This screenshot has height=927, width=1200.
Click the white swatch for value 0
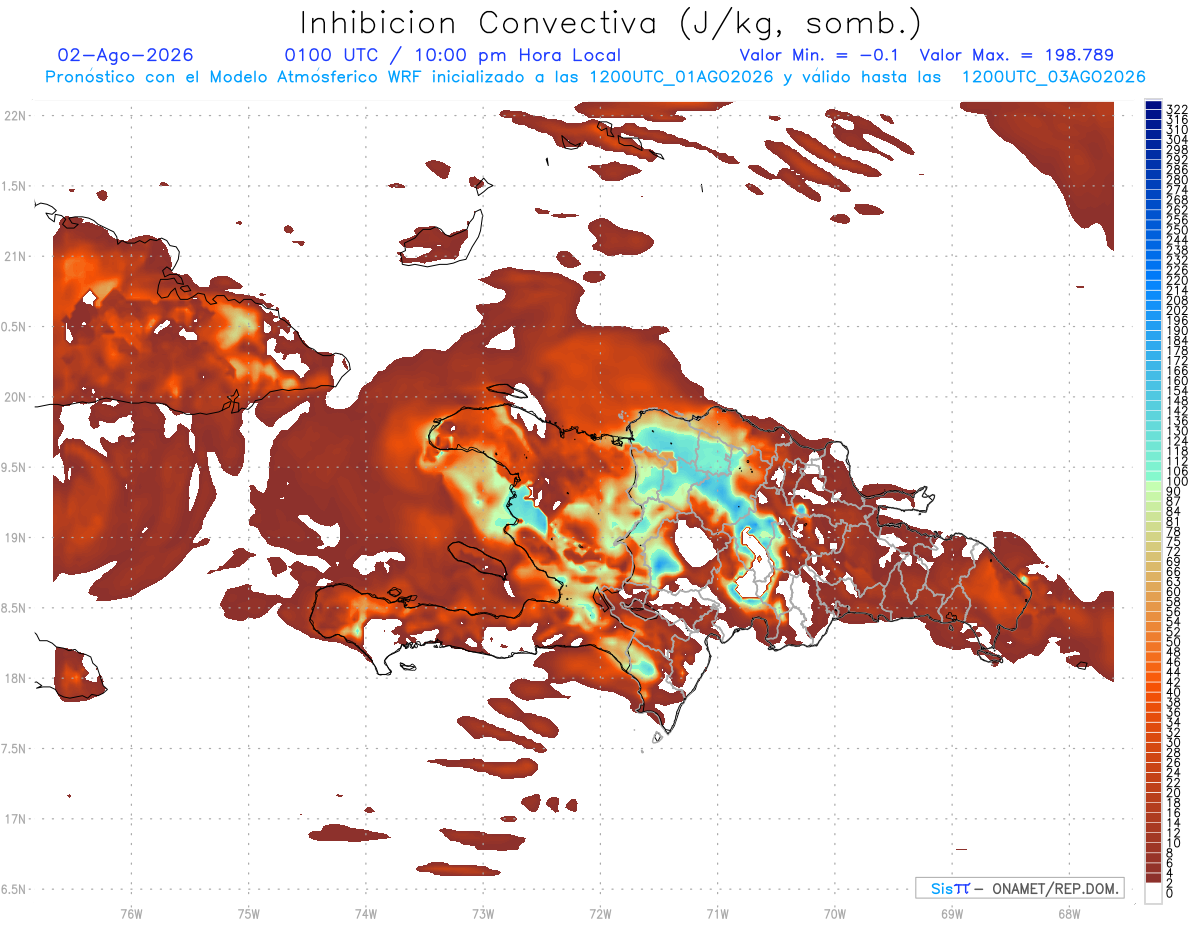coord(1153,895)
